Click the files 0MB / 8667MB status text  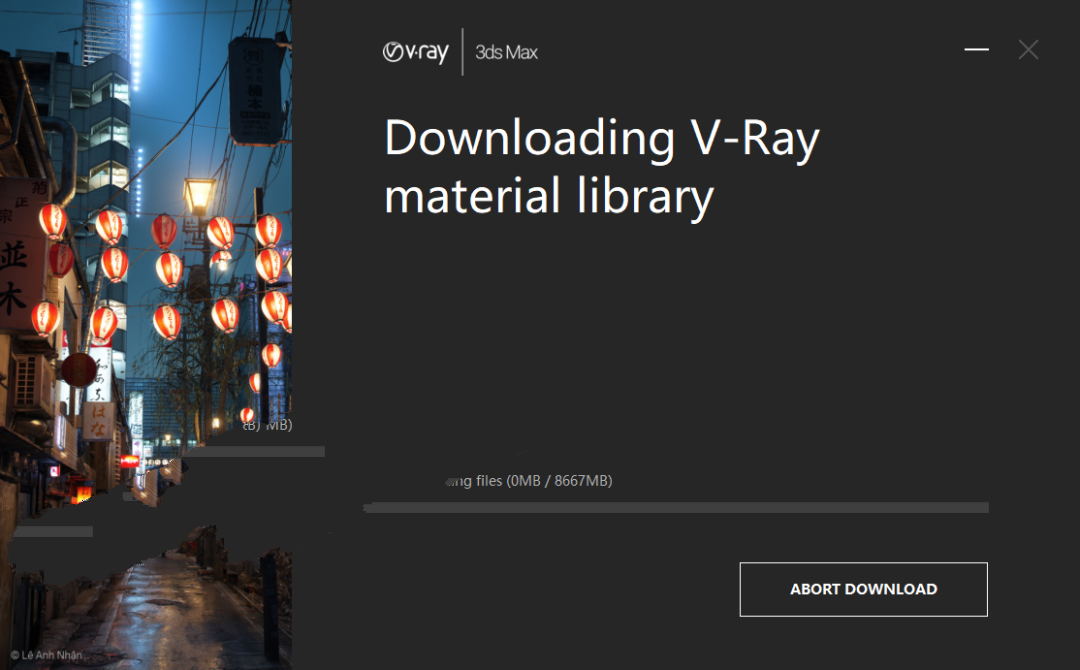(x=543, y=481)
